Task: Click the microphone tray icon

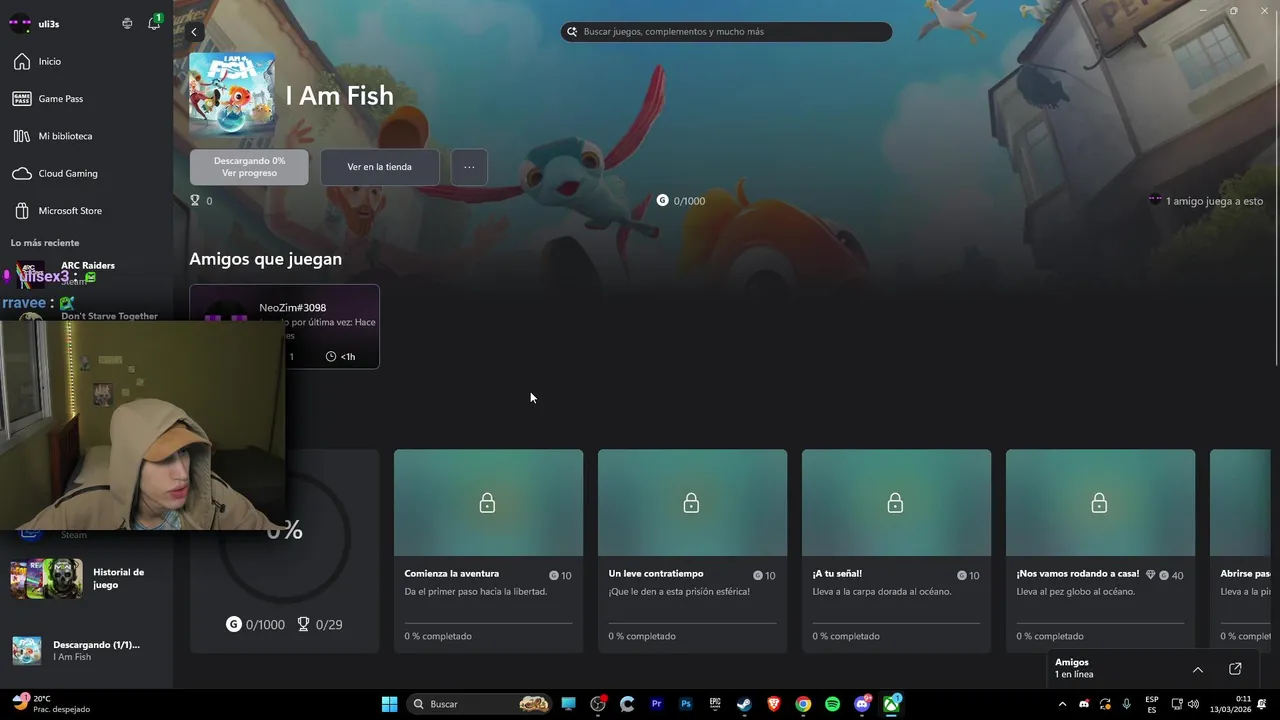Action: pos(1127,704)
